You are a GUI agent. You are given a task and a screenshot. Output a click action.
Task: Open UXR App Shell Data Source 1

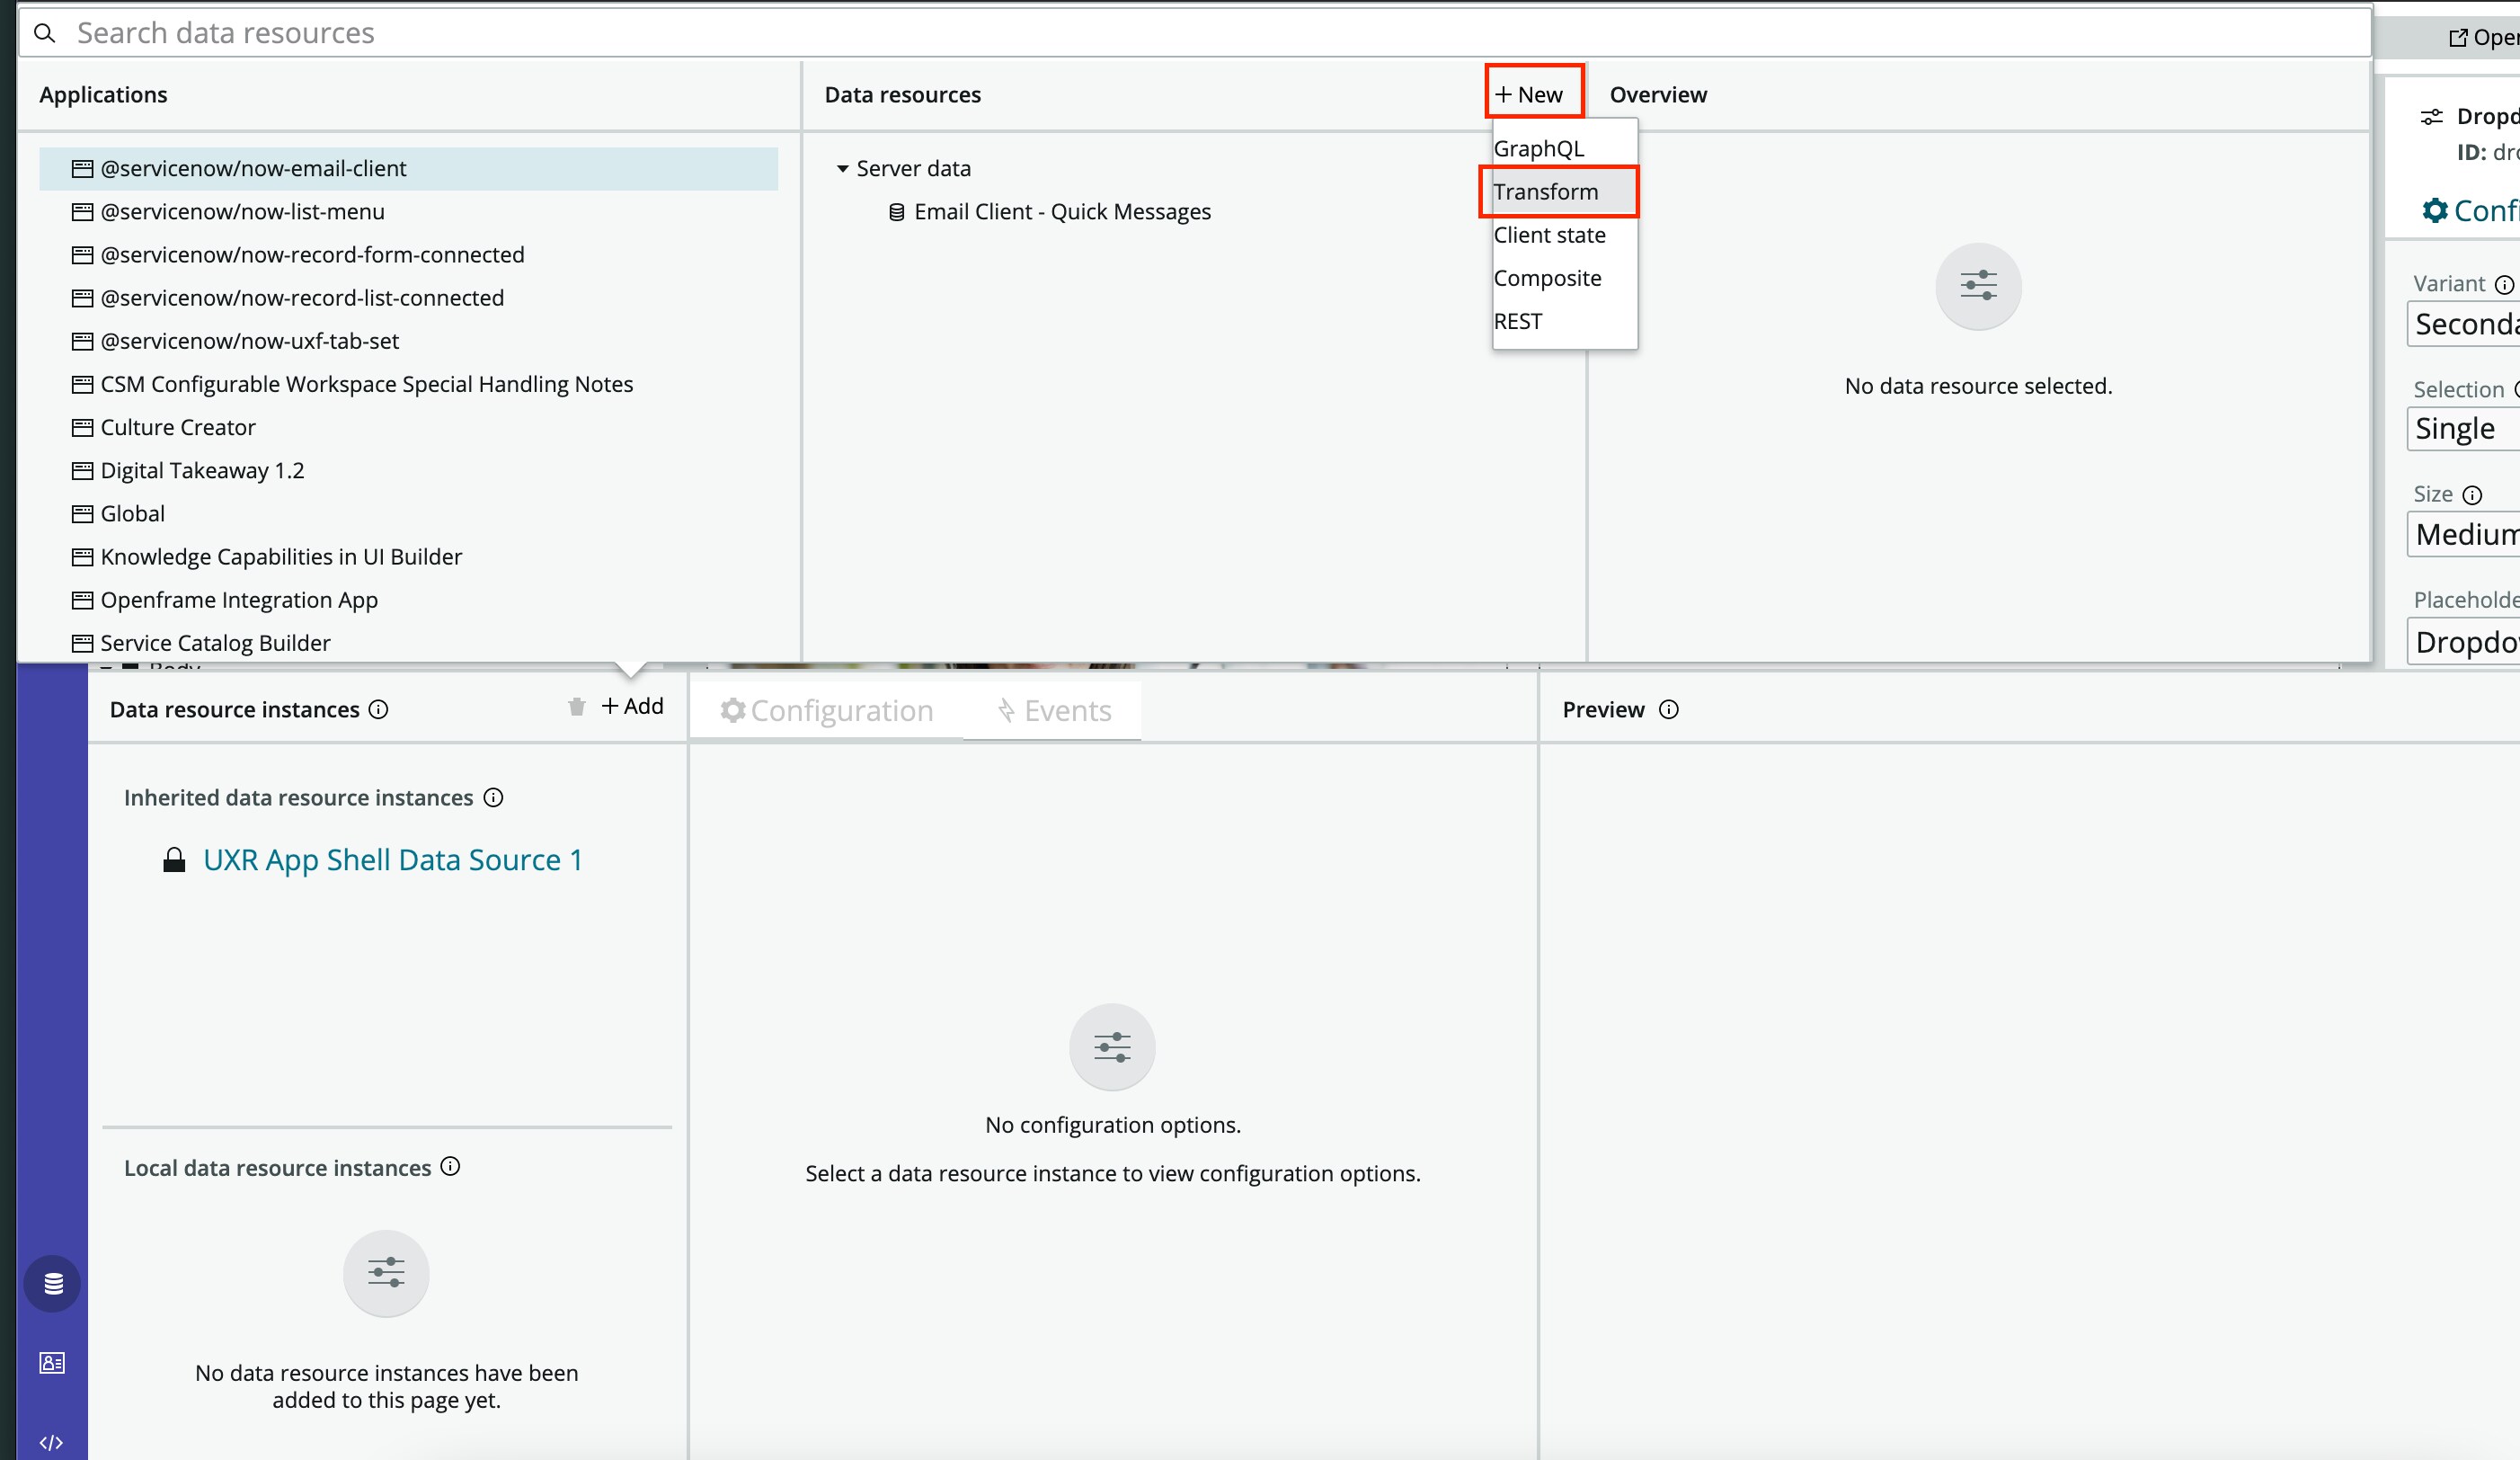[x=392, y=859]
